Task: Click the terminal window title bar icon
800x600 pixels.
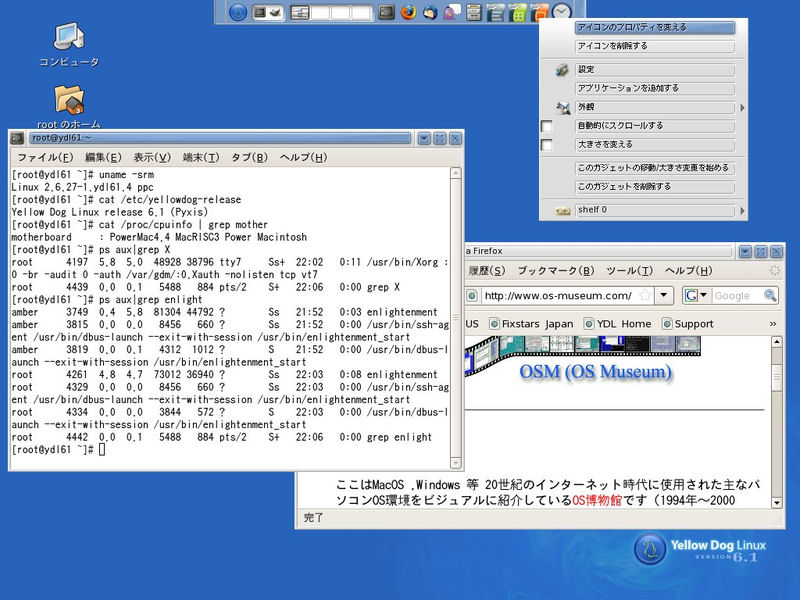Action: click(17, 138)
